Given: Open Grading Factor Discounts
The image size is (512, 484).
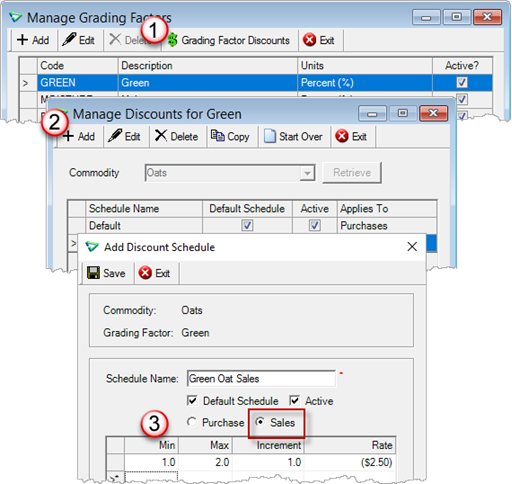Looking at the screenshot, I should (229, 40).
